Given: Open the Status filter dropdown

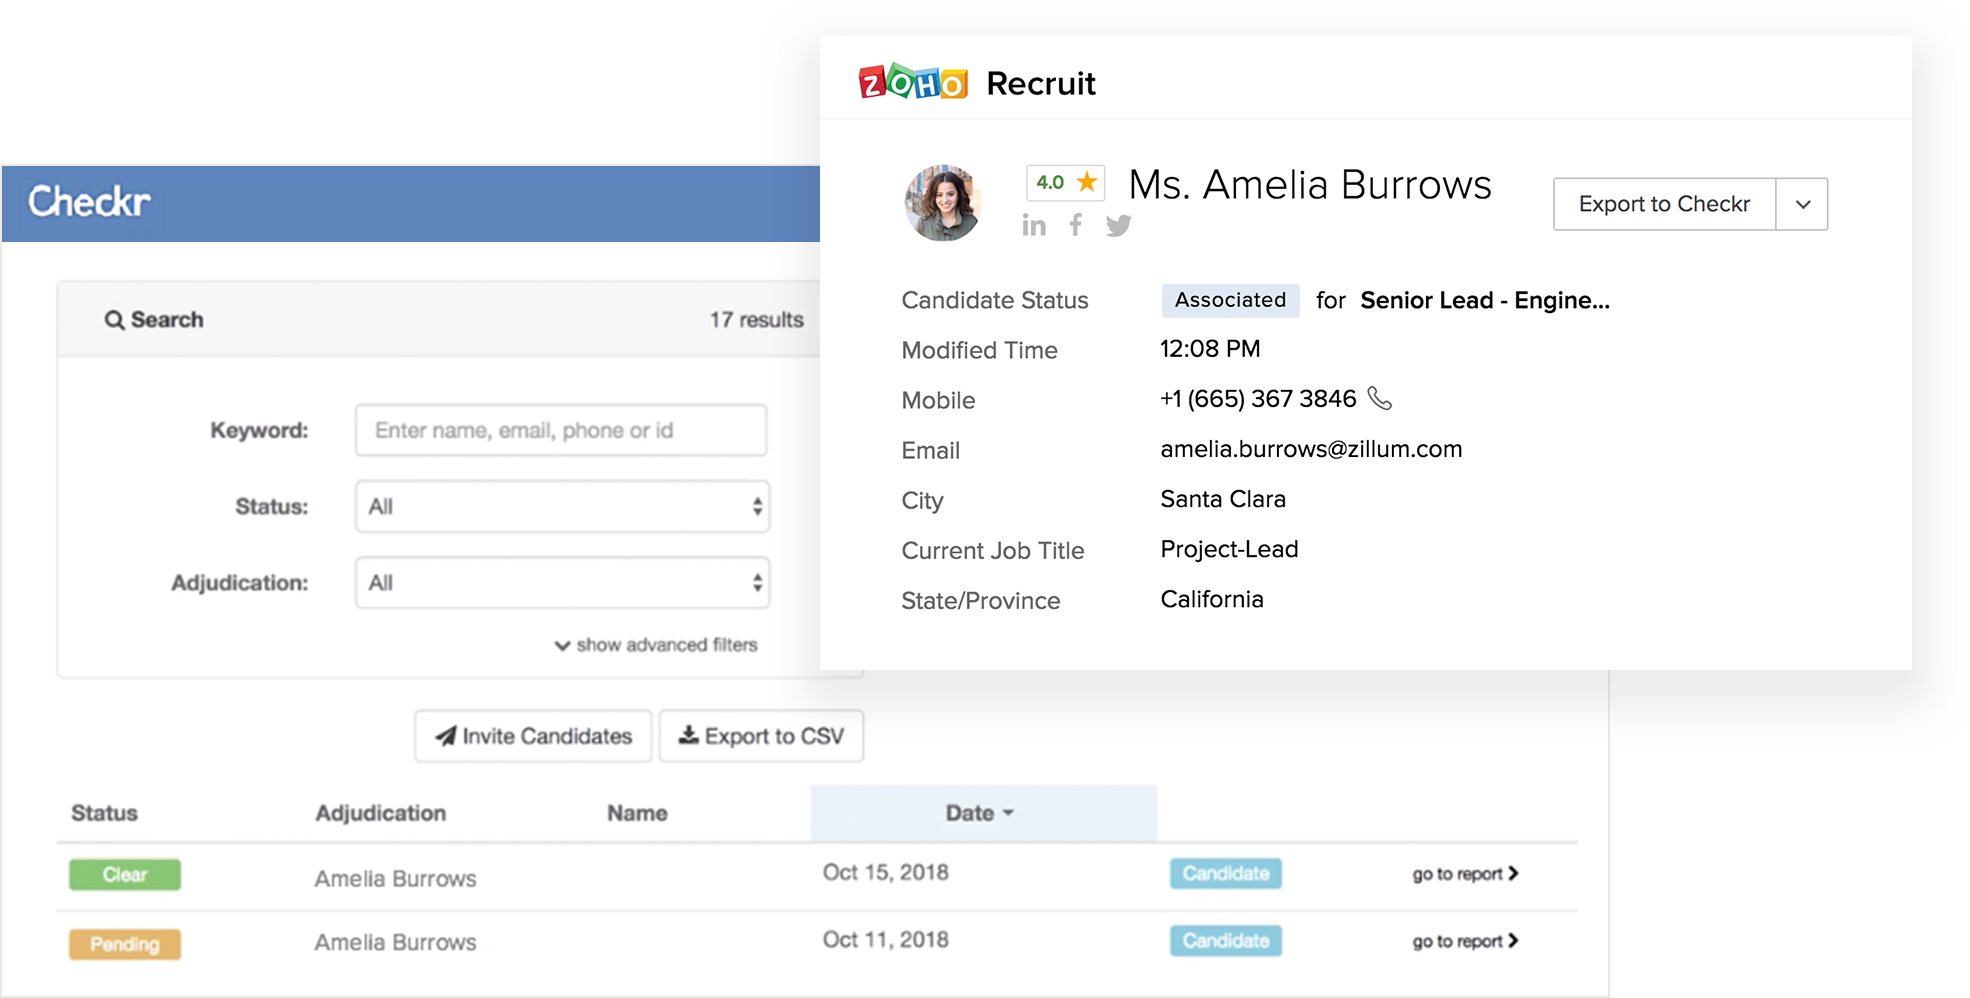Looking at the screenshot, I should coord(561,507).
